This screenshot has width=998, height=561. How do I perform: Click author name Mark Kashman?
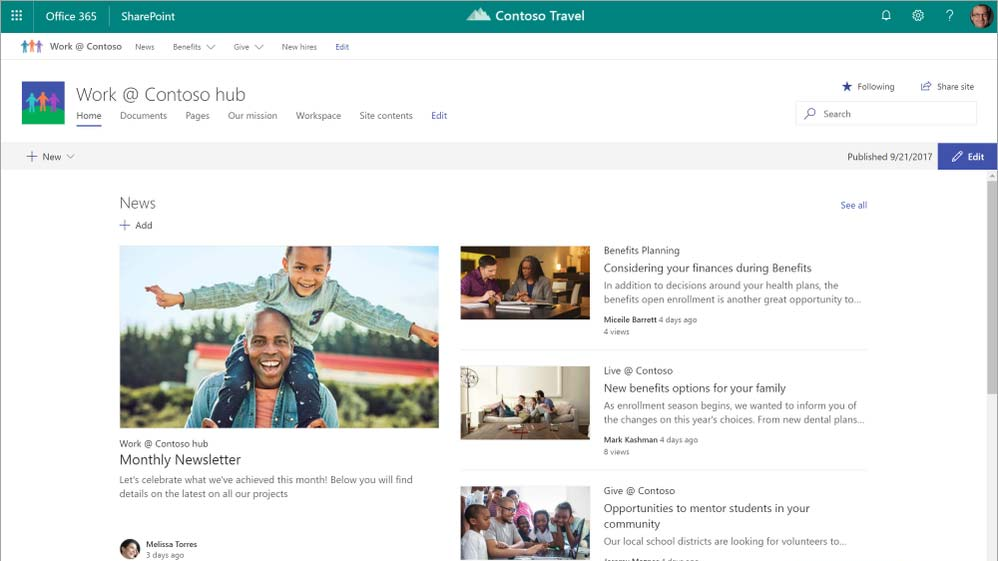pyautogui.click(x=630, y=440)
